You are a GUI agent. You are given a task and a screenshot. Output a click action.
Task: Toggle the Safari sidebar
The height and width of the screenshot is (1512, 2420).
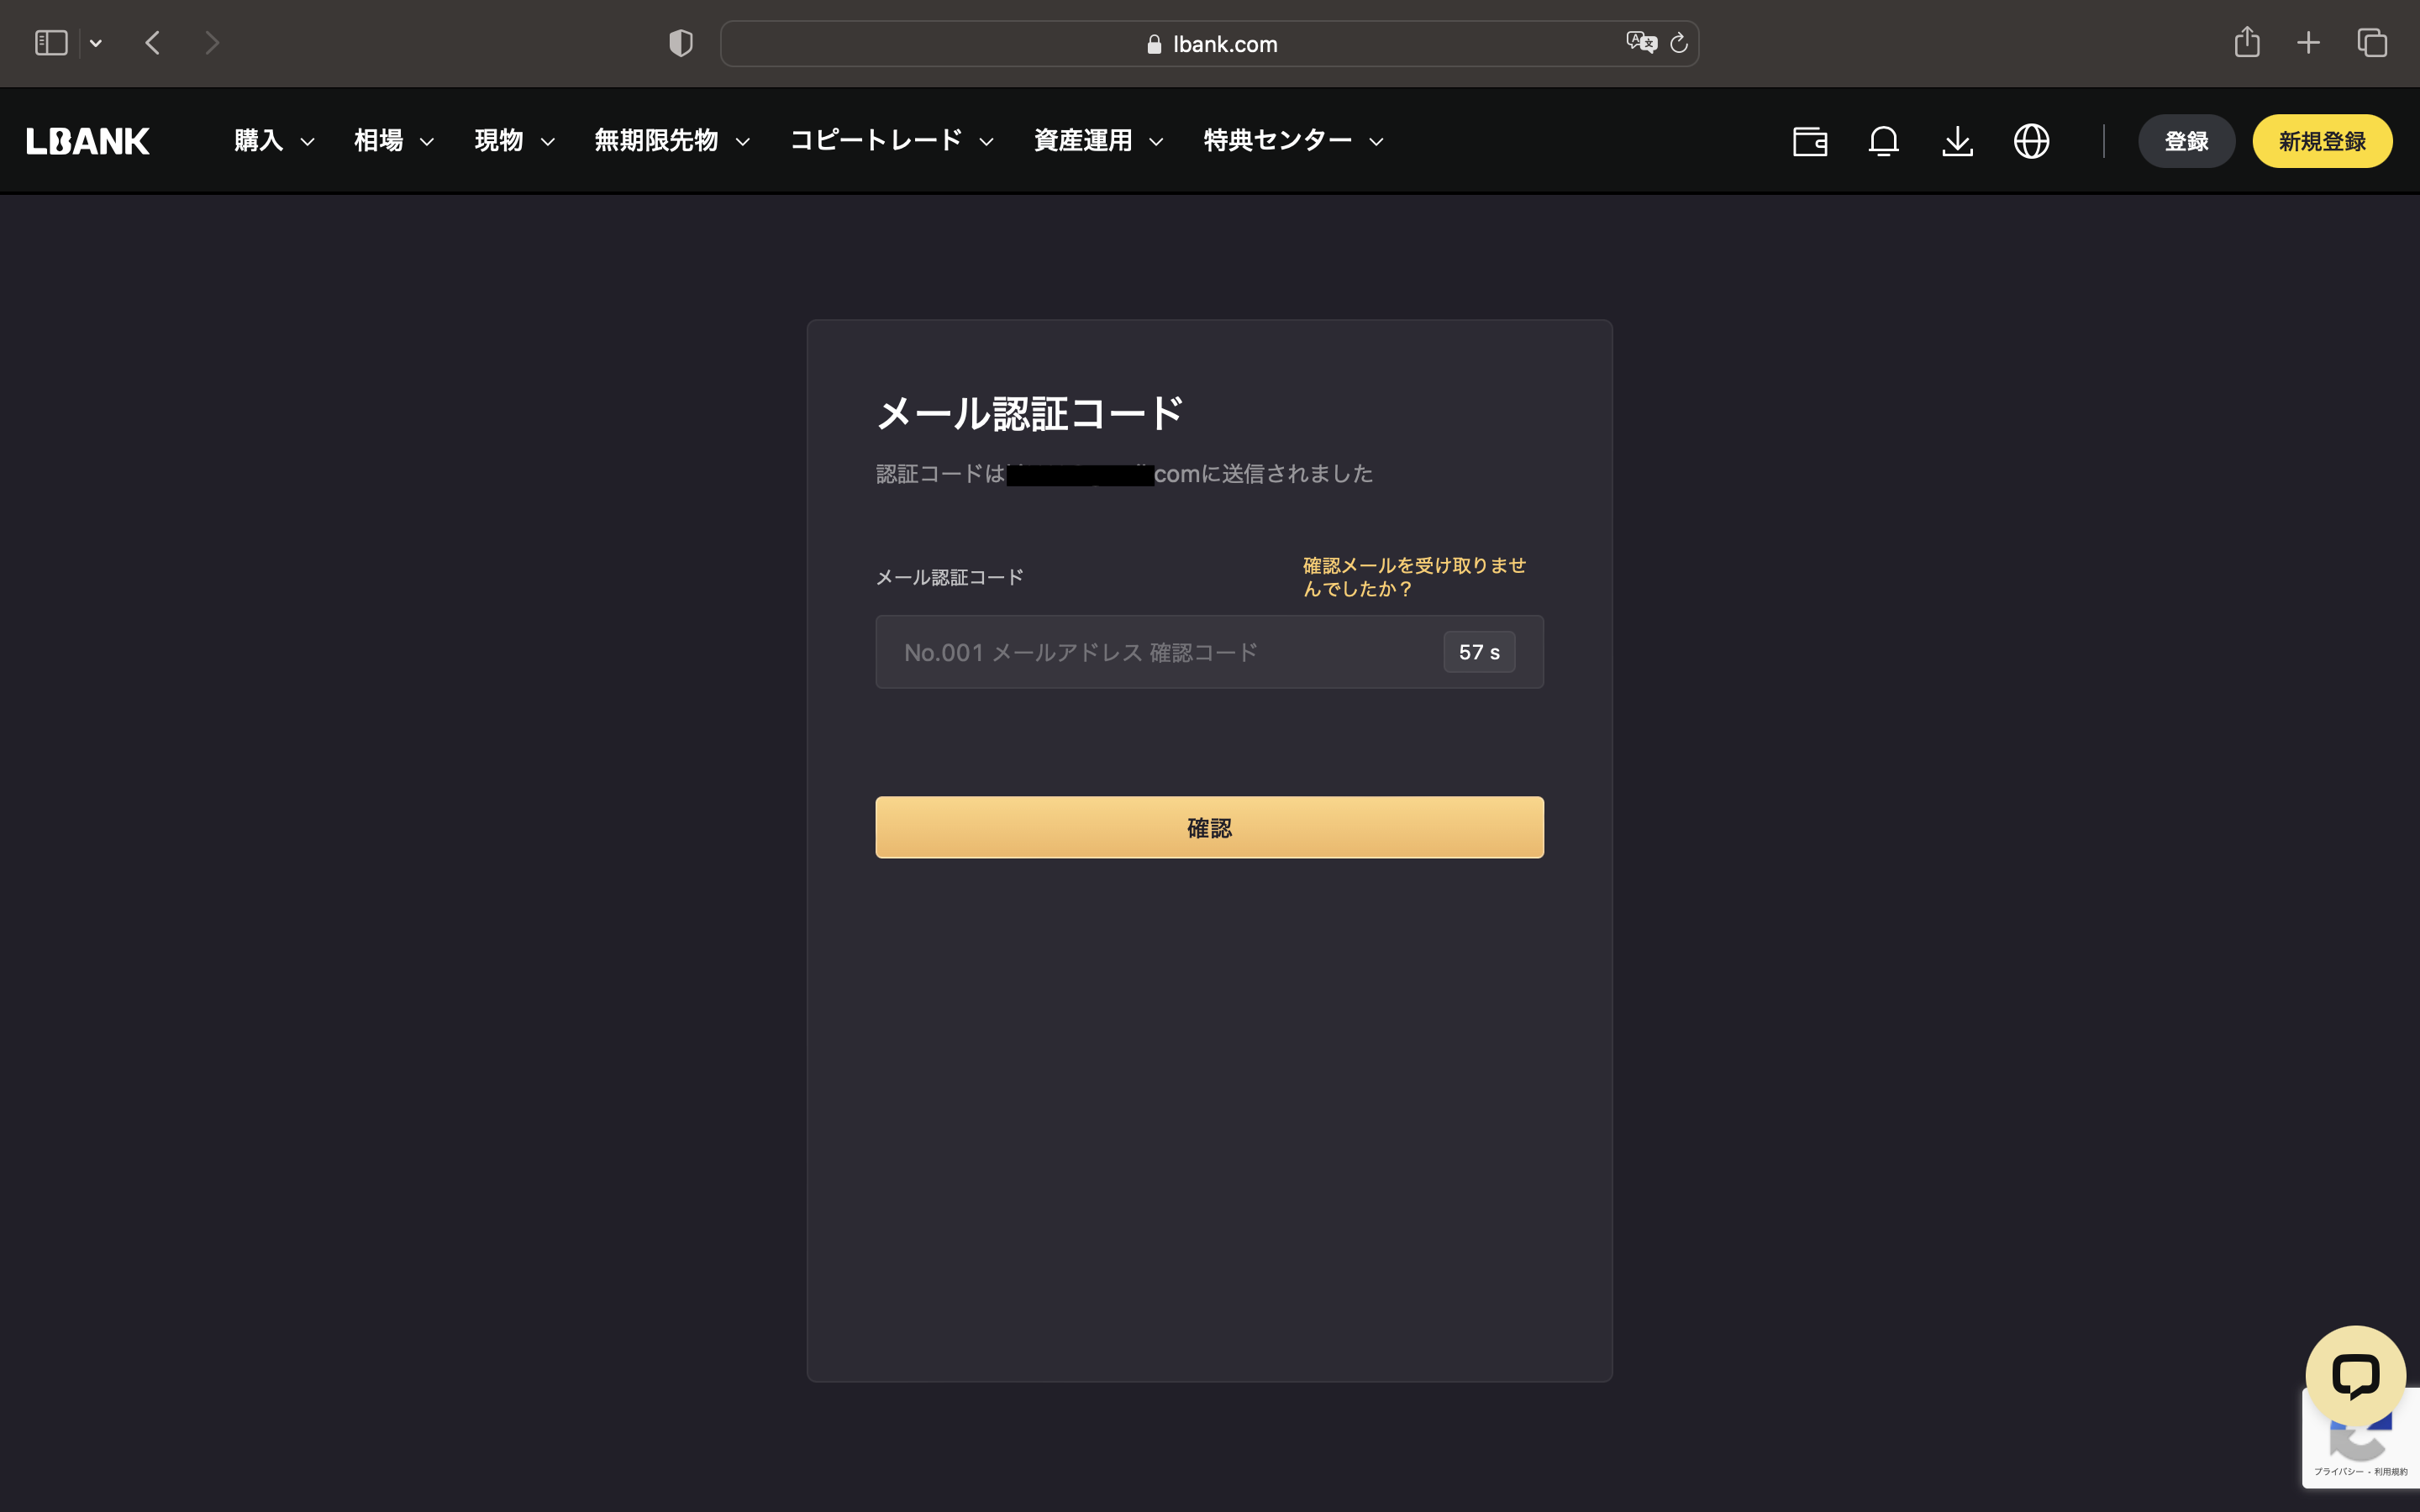[x=50, y=42]
